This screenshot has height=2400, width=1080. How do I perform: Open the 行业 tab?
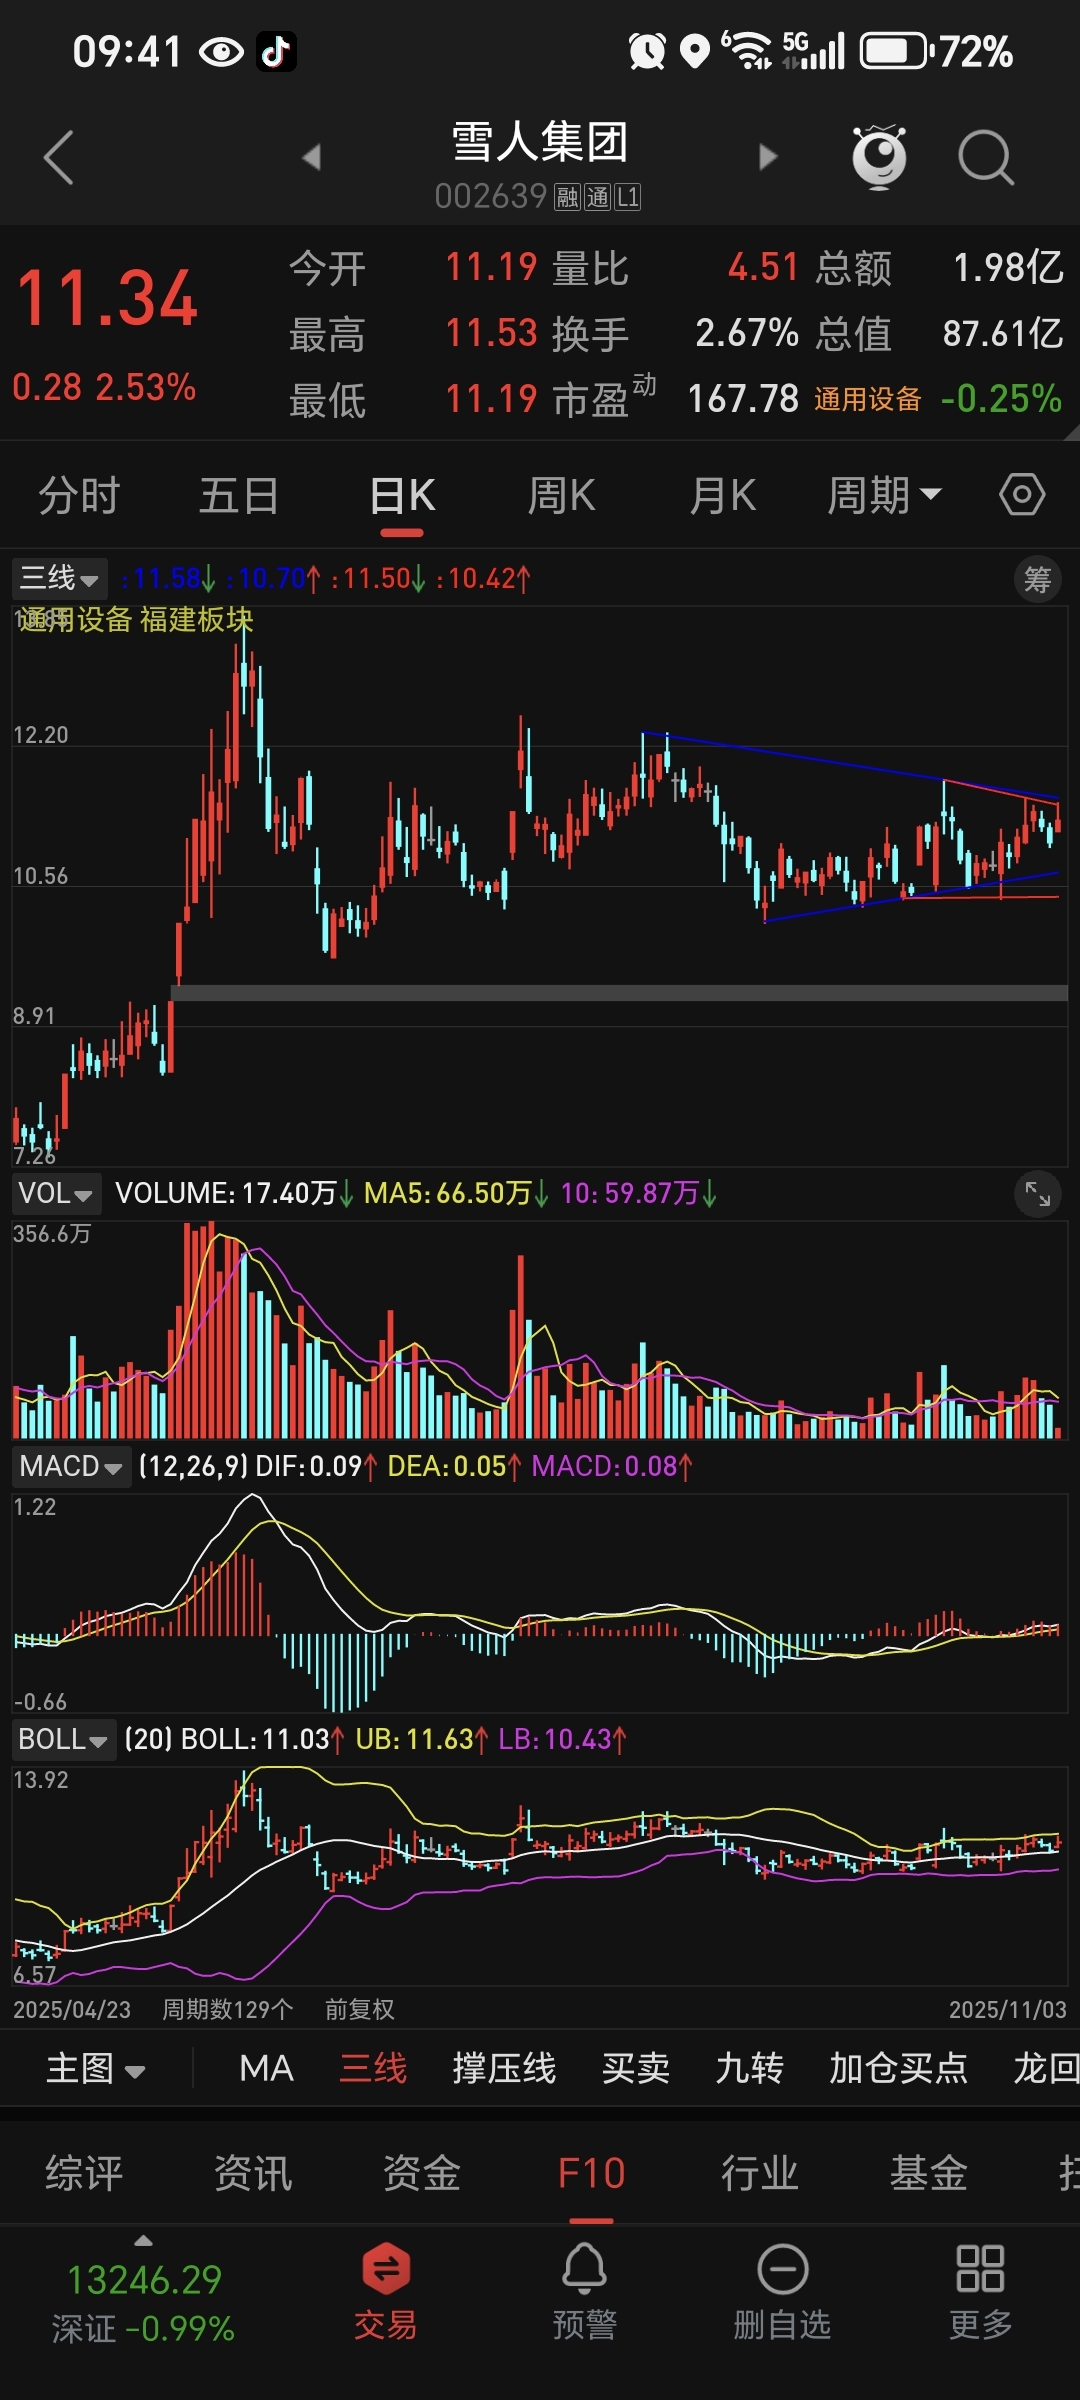(x=760, y=2173)
